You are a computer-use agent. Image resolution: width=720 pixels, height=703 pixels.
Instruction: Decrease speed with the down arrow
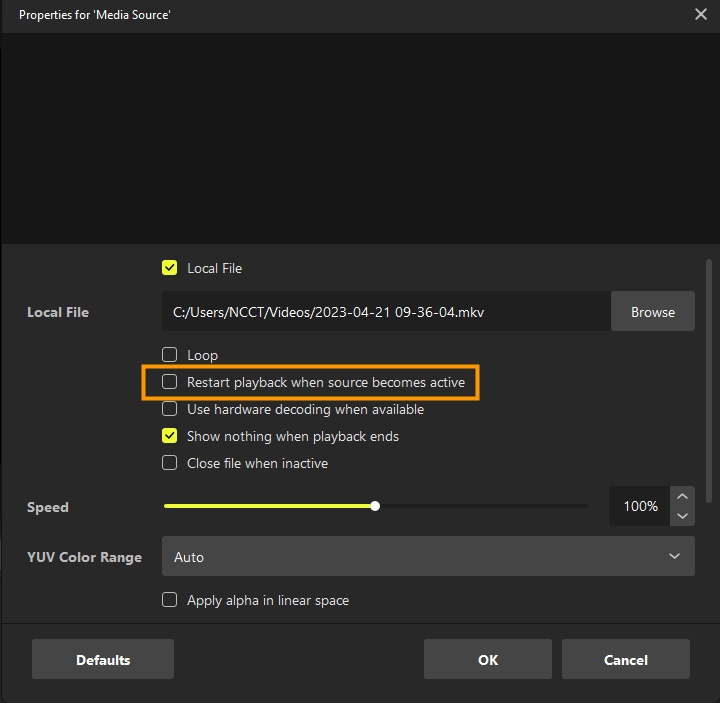pos(682,516)
